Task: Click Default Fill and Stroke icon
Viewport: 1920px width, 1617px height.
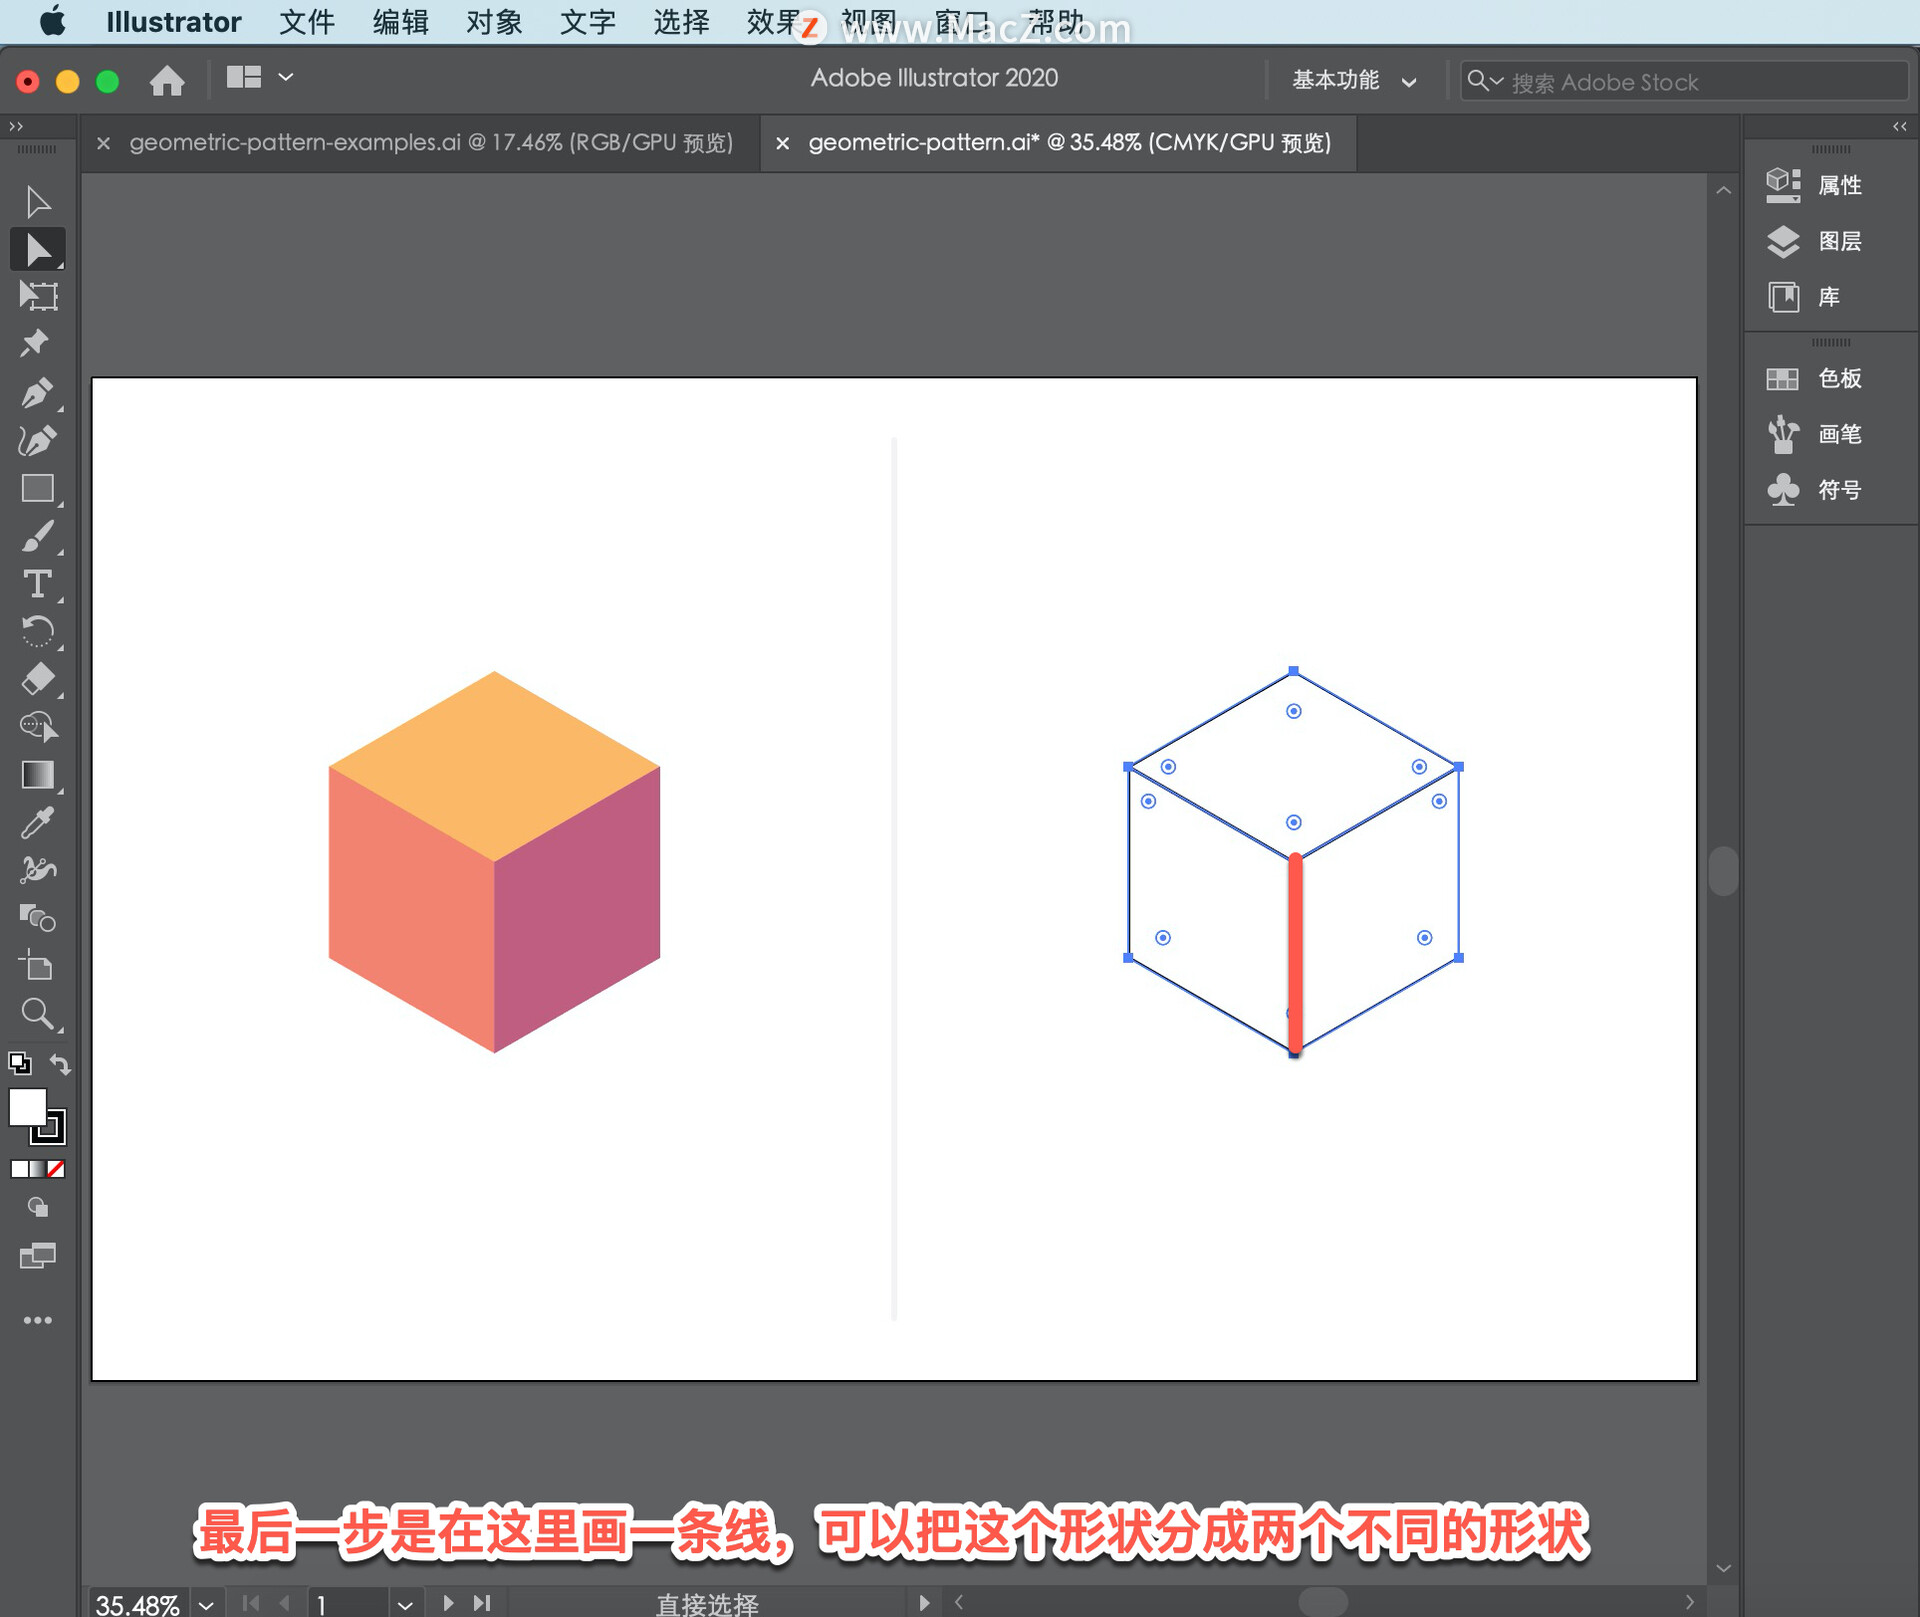Action: tap(19, 1063)
